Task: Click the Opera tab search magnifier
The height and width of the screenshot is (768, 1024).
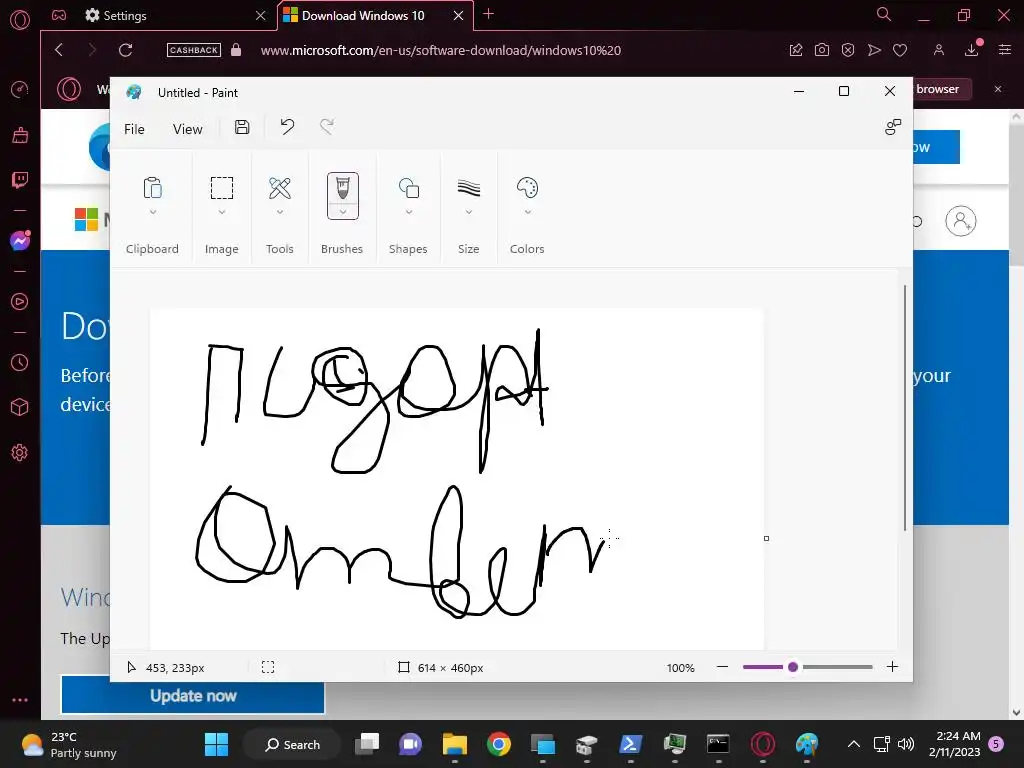Action: [x=884, y=14]
